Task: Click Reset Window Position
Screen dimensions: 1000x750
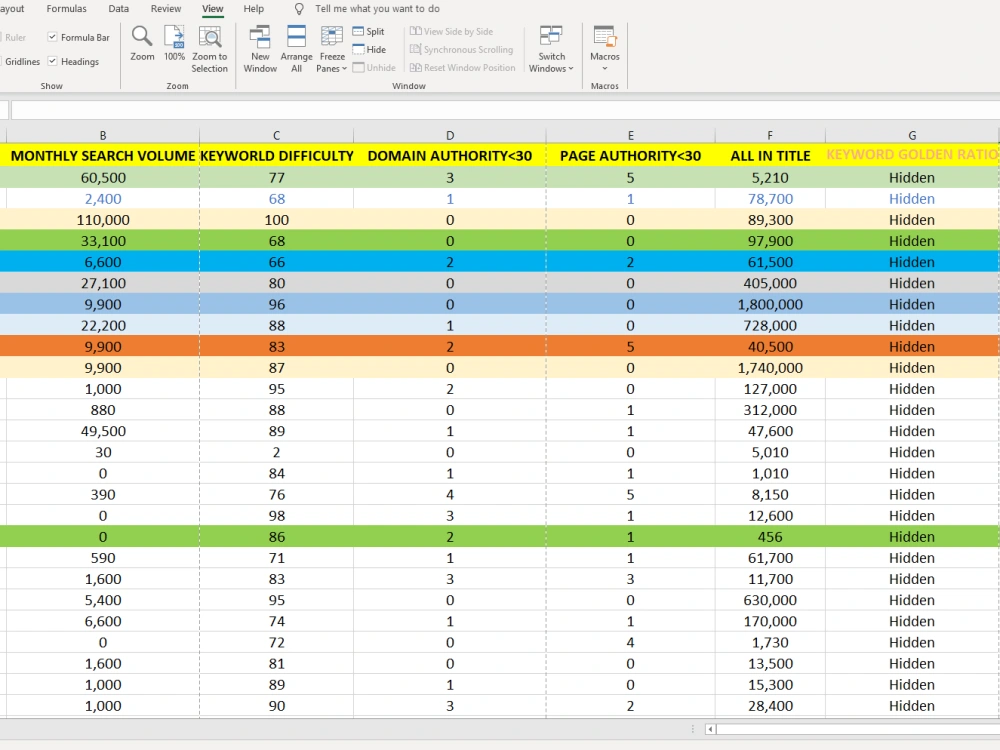Action: [x=462, y=68]
